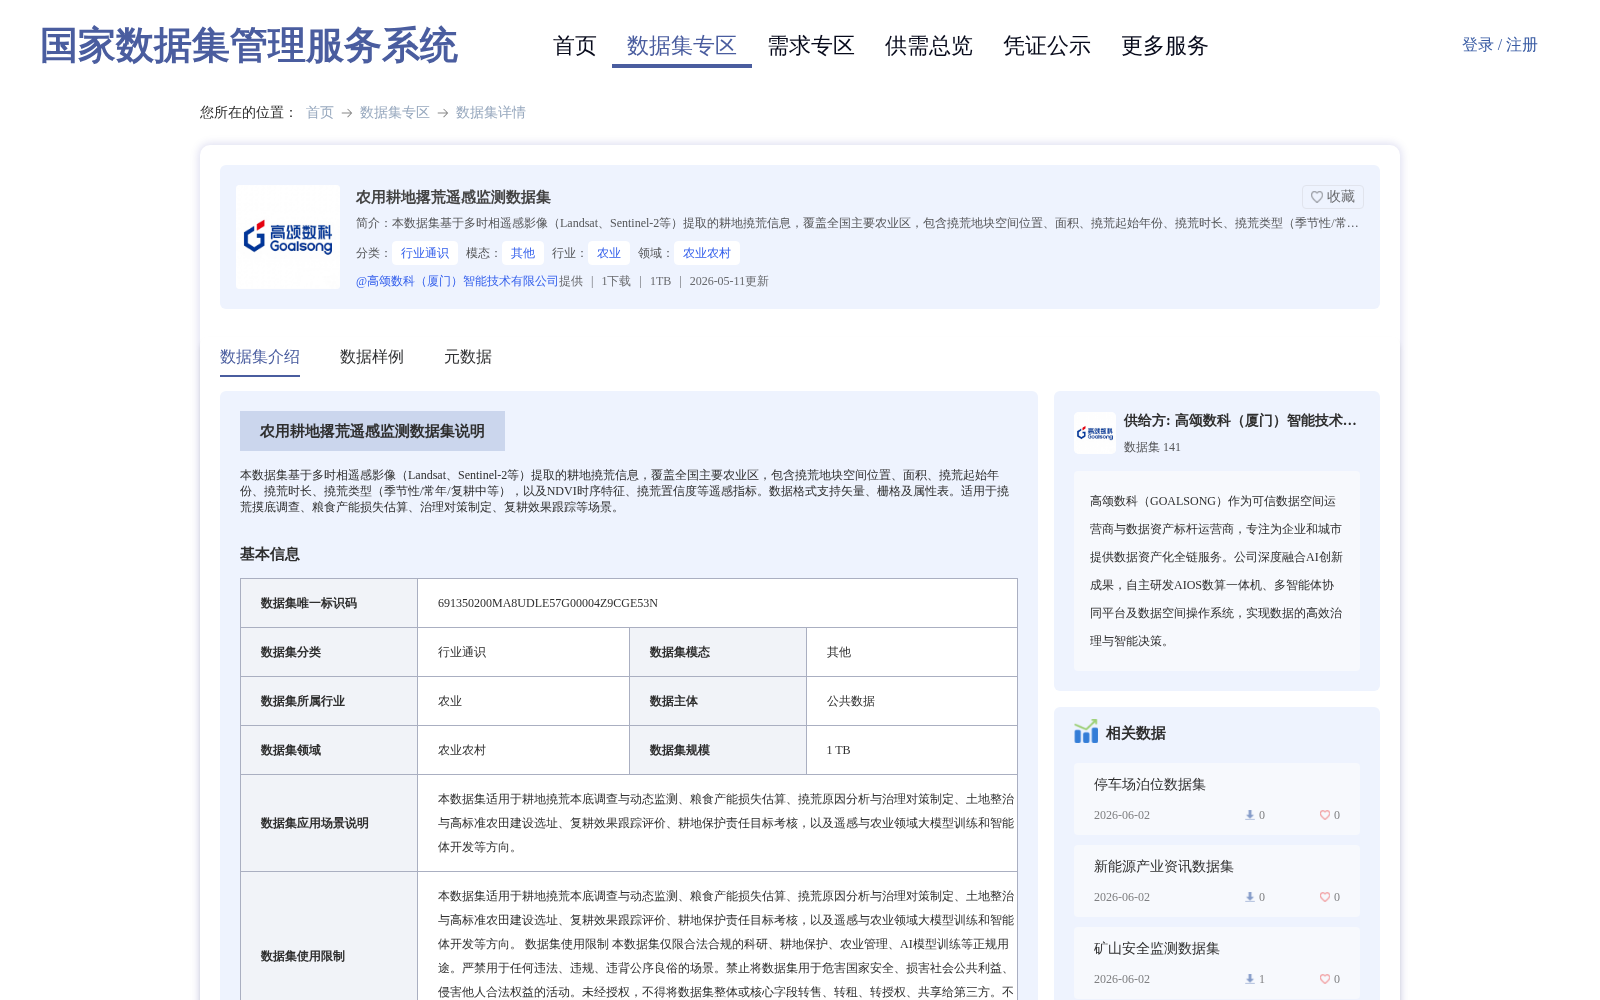Screen dimensions: 1600x1000
Task: Click the dataset title 农用耕地撂荒遥感监测数据集
Action: click(453, 197)
